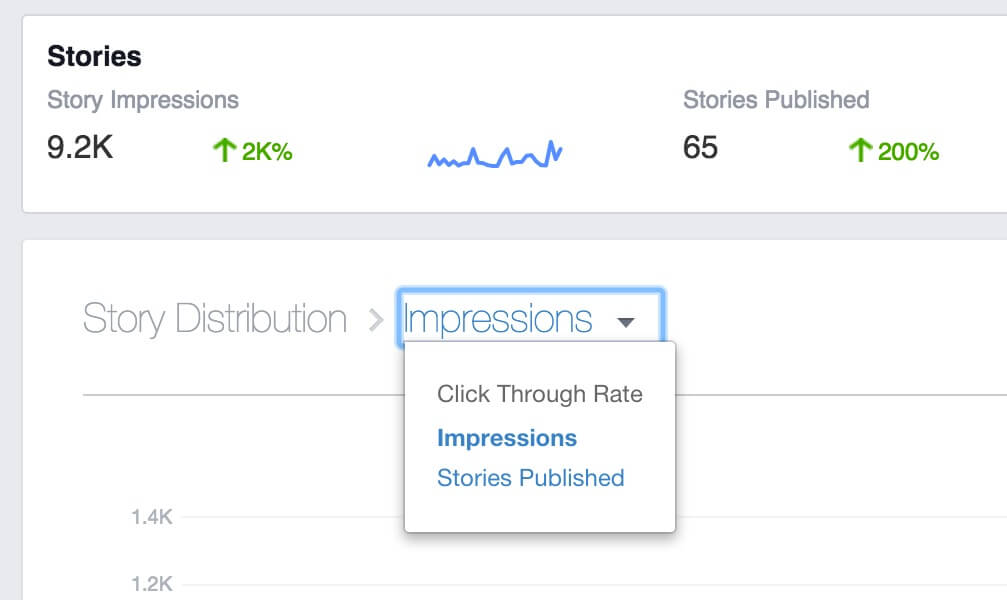Click the green arrow beside 2K%
The image size is (1007, 600).
tap(222, 151)
